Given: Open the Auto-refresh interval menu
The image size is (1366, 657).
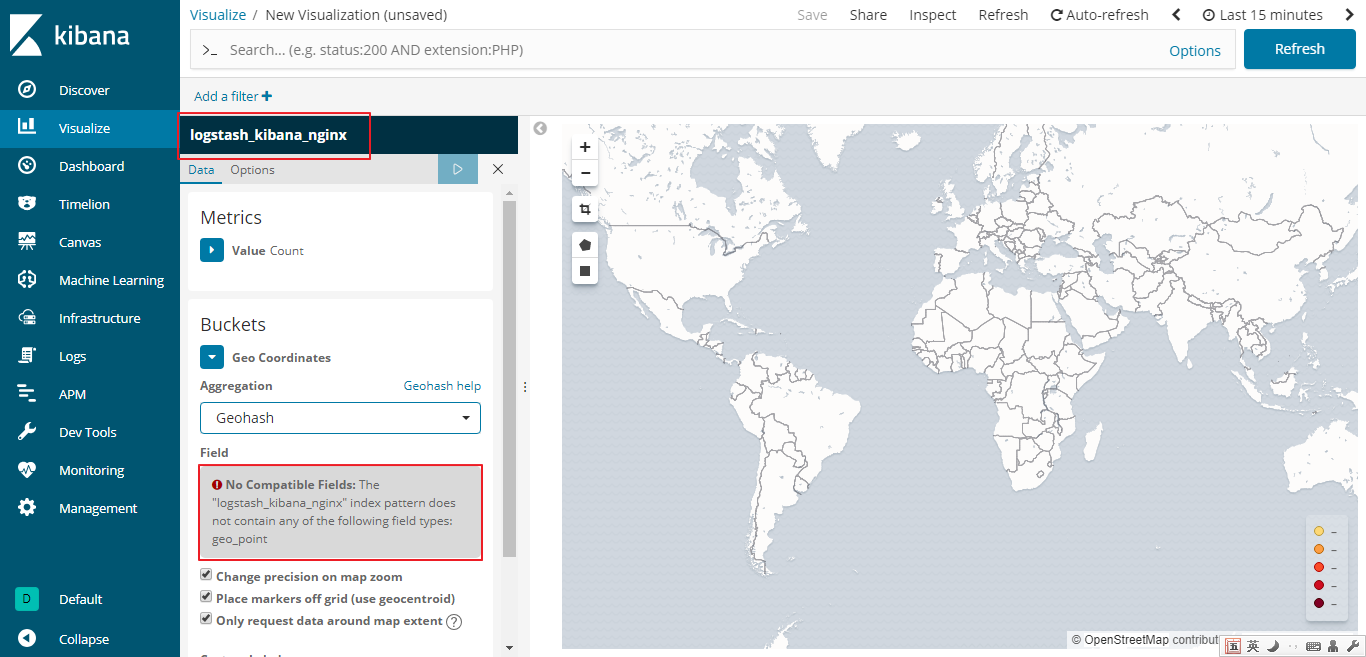Looking at the screenshot, I should (x=1099, y=15).
